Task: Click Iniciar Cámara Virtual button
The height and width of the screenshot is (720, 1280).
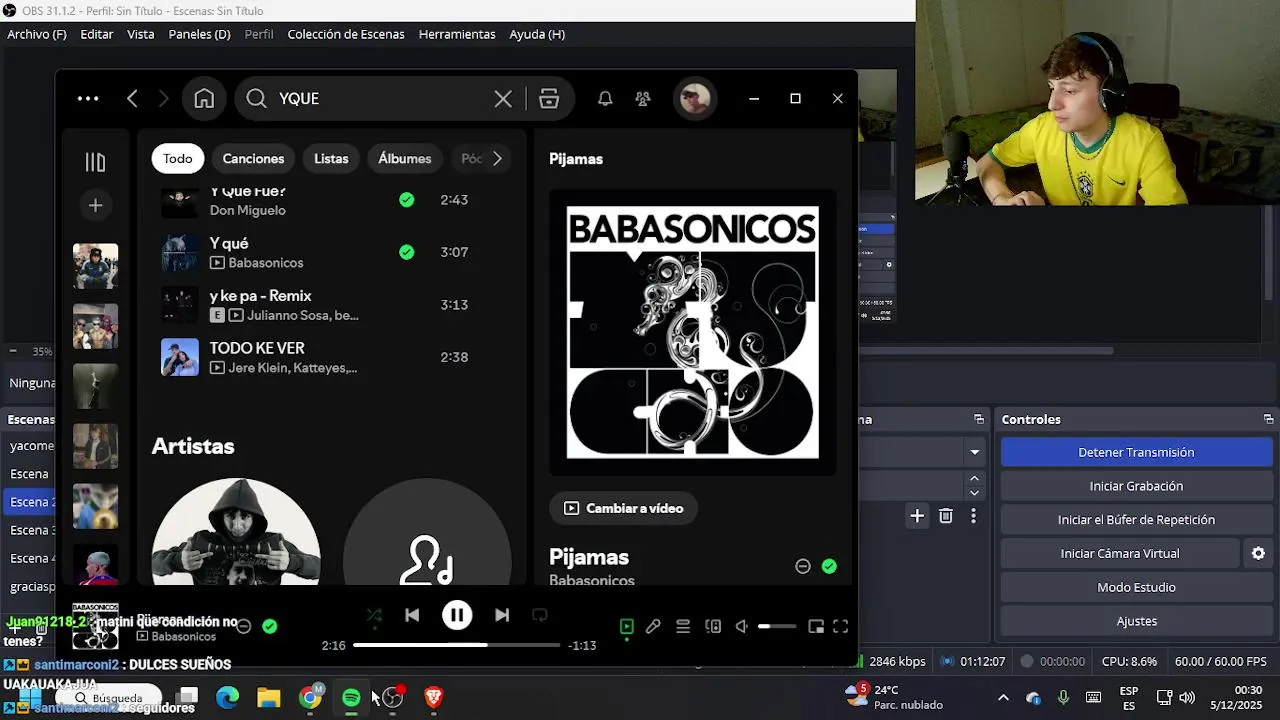Action: (1120, 553)
